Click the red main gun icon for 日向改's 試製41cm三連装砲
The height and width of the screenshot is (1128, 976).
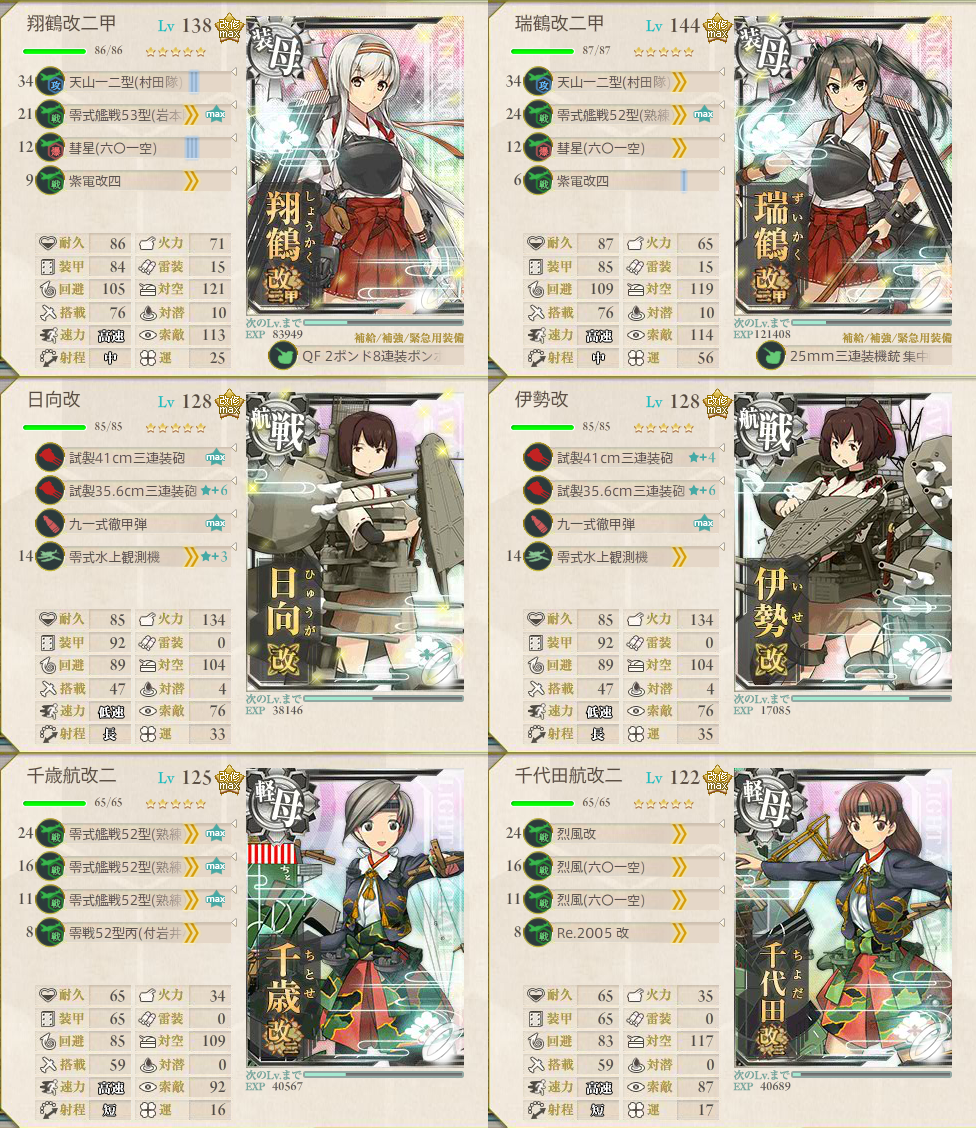pos(50,458)
